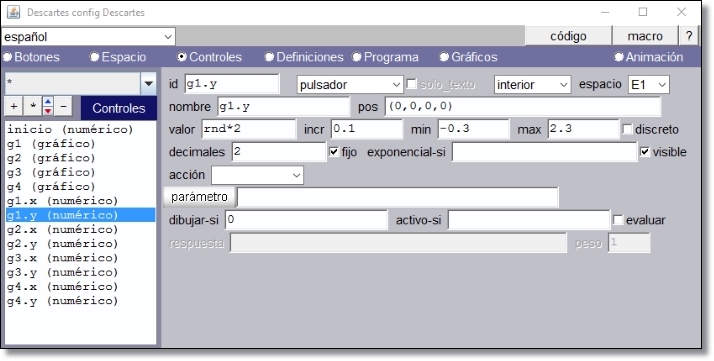Open the pulsador type dropdown
This screenshot has width=714, height=361.
click(350, 85)
